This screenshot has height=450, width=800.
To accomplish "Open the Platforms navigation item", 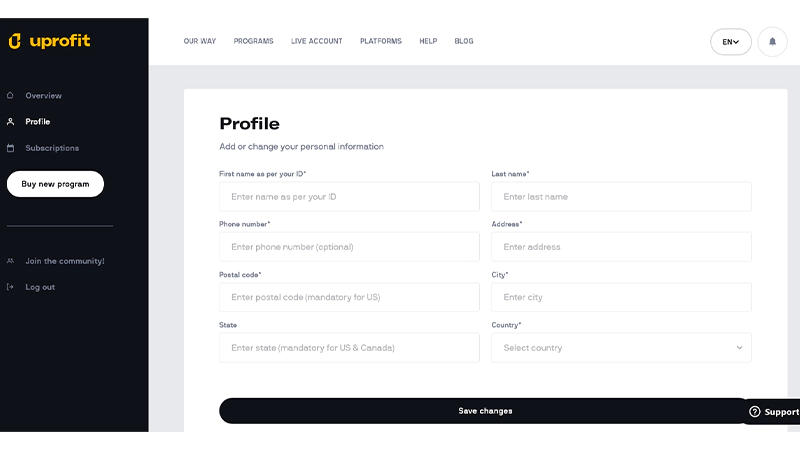I will point(381,42).
